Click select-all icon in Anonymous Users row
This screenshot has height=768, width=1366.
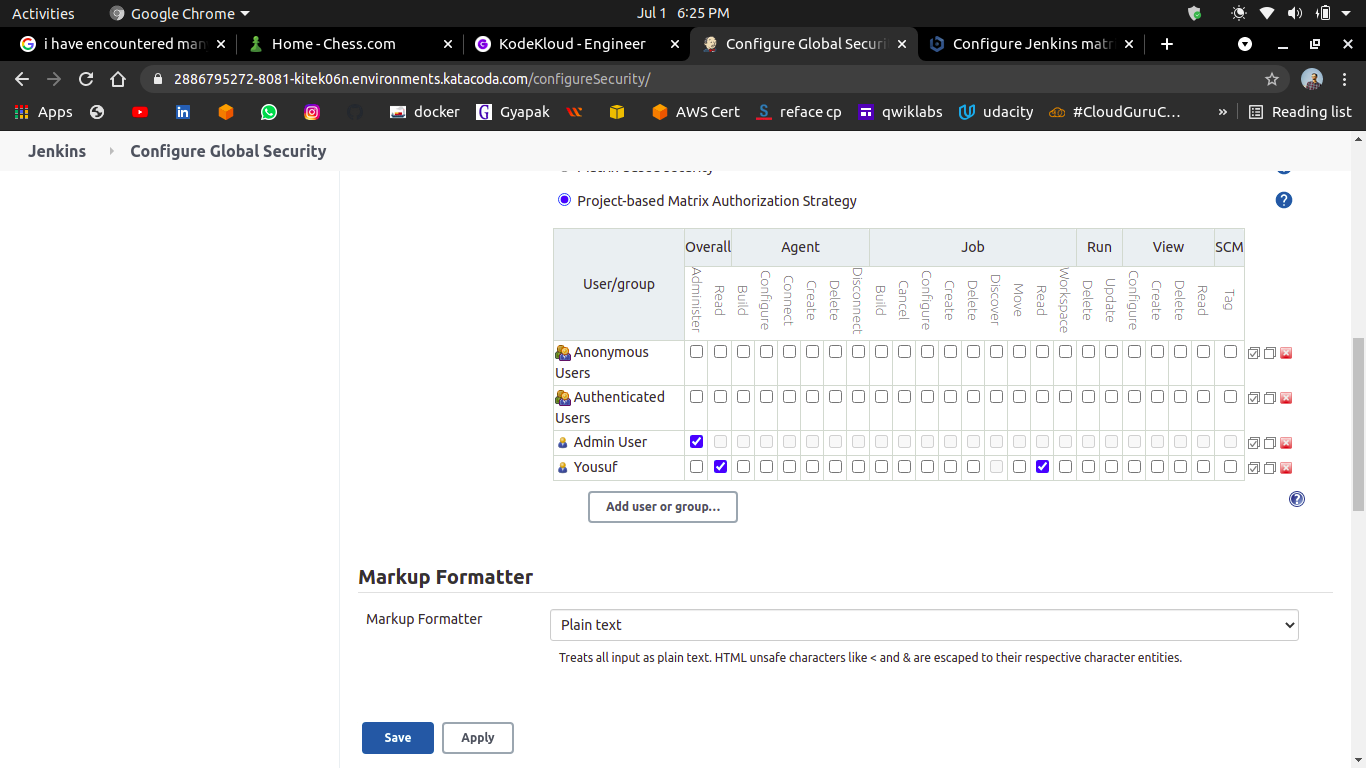point(1253,353)
